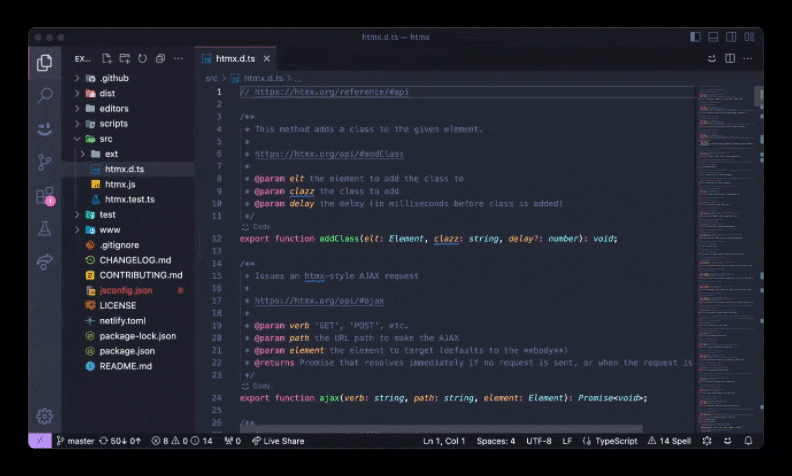Change file encoding UTF-8
Screen dimensions: 792x476
(x=538, y=441)
